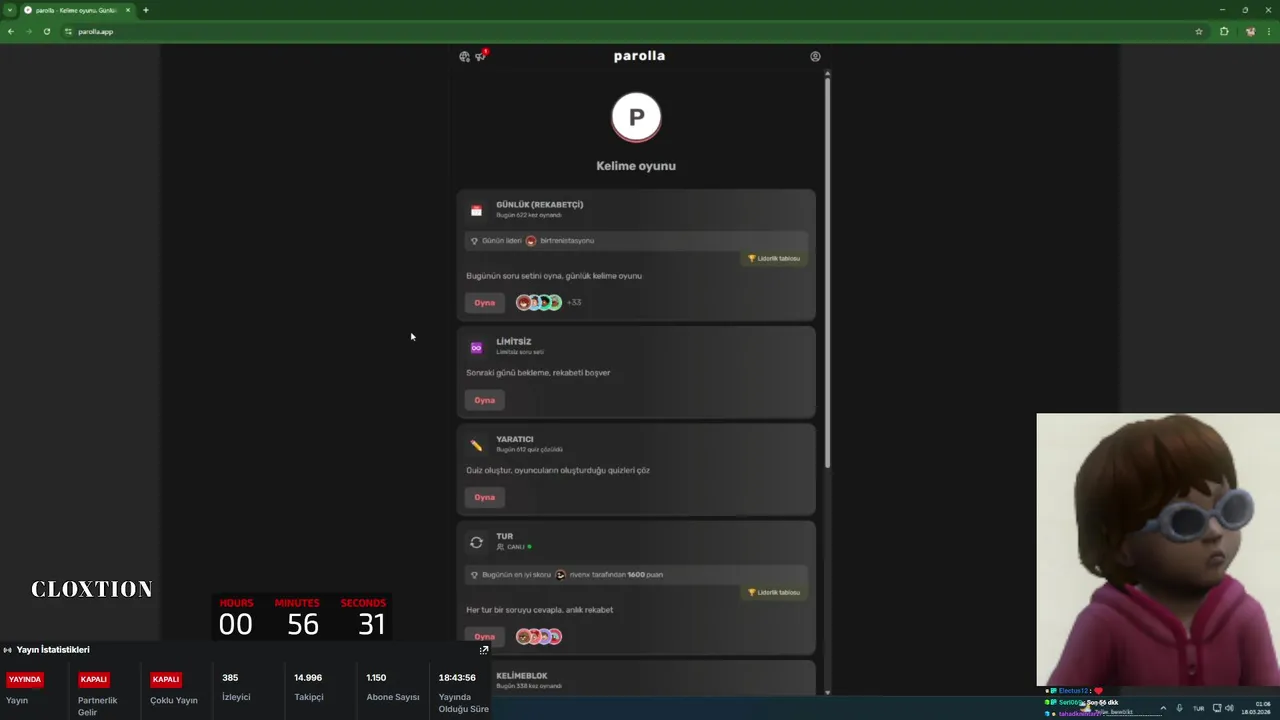
Task: Open Liderlik tablosu in TUR card
Action: pyautogui.click(x=773, y=593)
